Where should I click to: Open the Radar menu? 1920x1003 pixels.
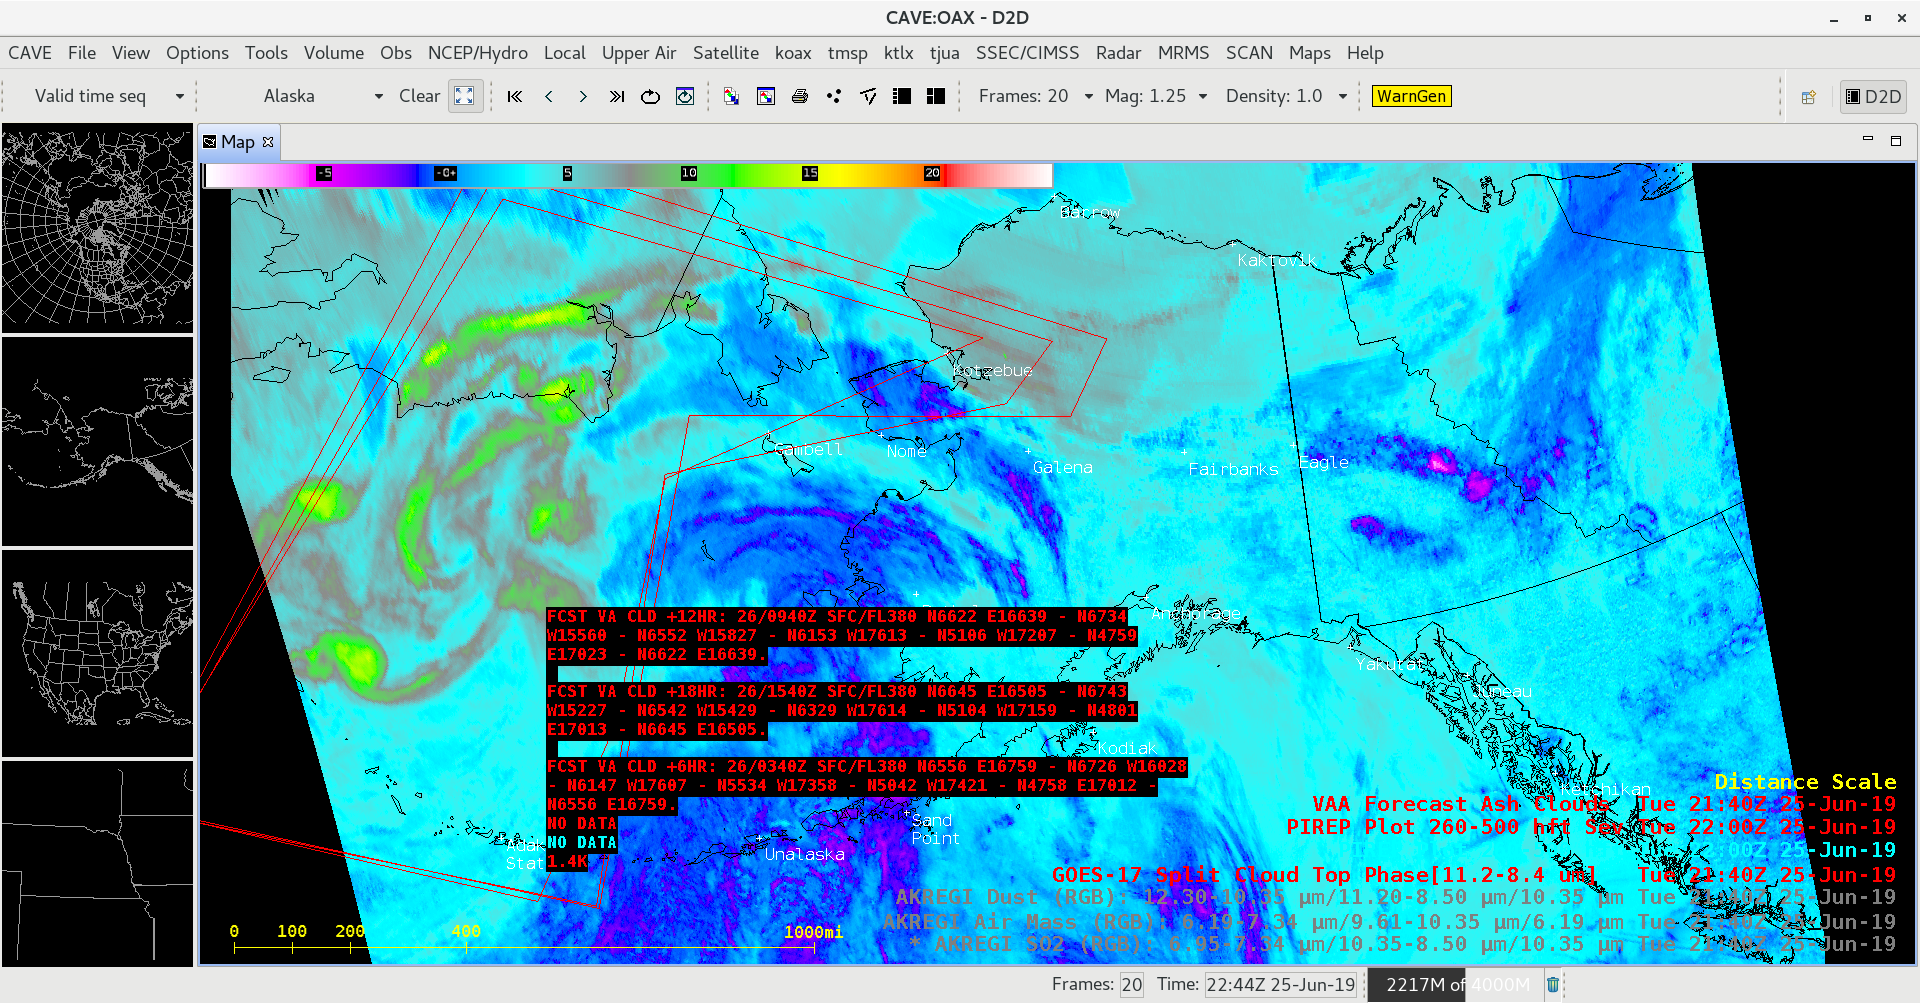(x=1119, y=53)
